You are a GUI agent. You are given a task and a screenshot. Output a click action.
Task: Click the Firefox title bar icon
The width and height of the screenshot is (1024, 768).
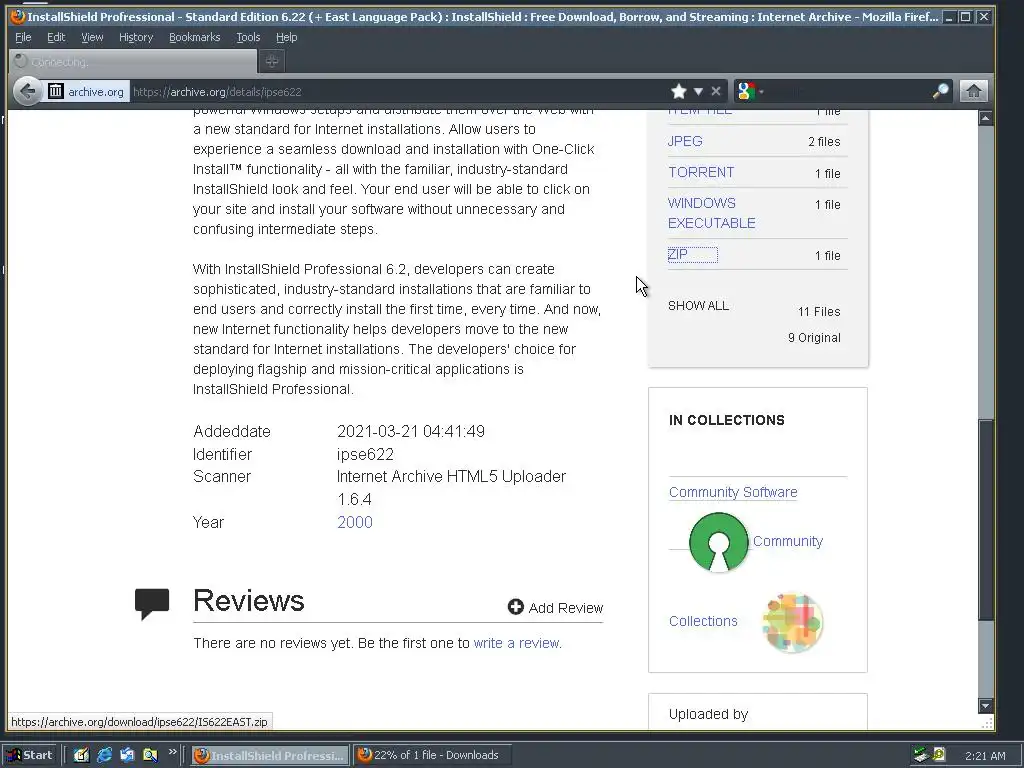18,16
